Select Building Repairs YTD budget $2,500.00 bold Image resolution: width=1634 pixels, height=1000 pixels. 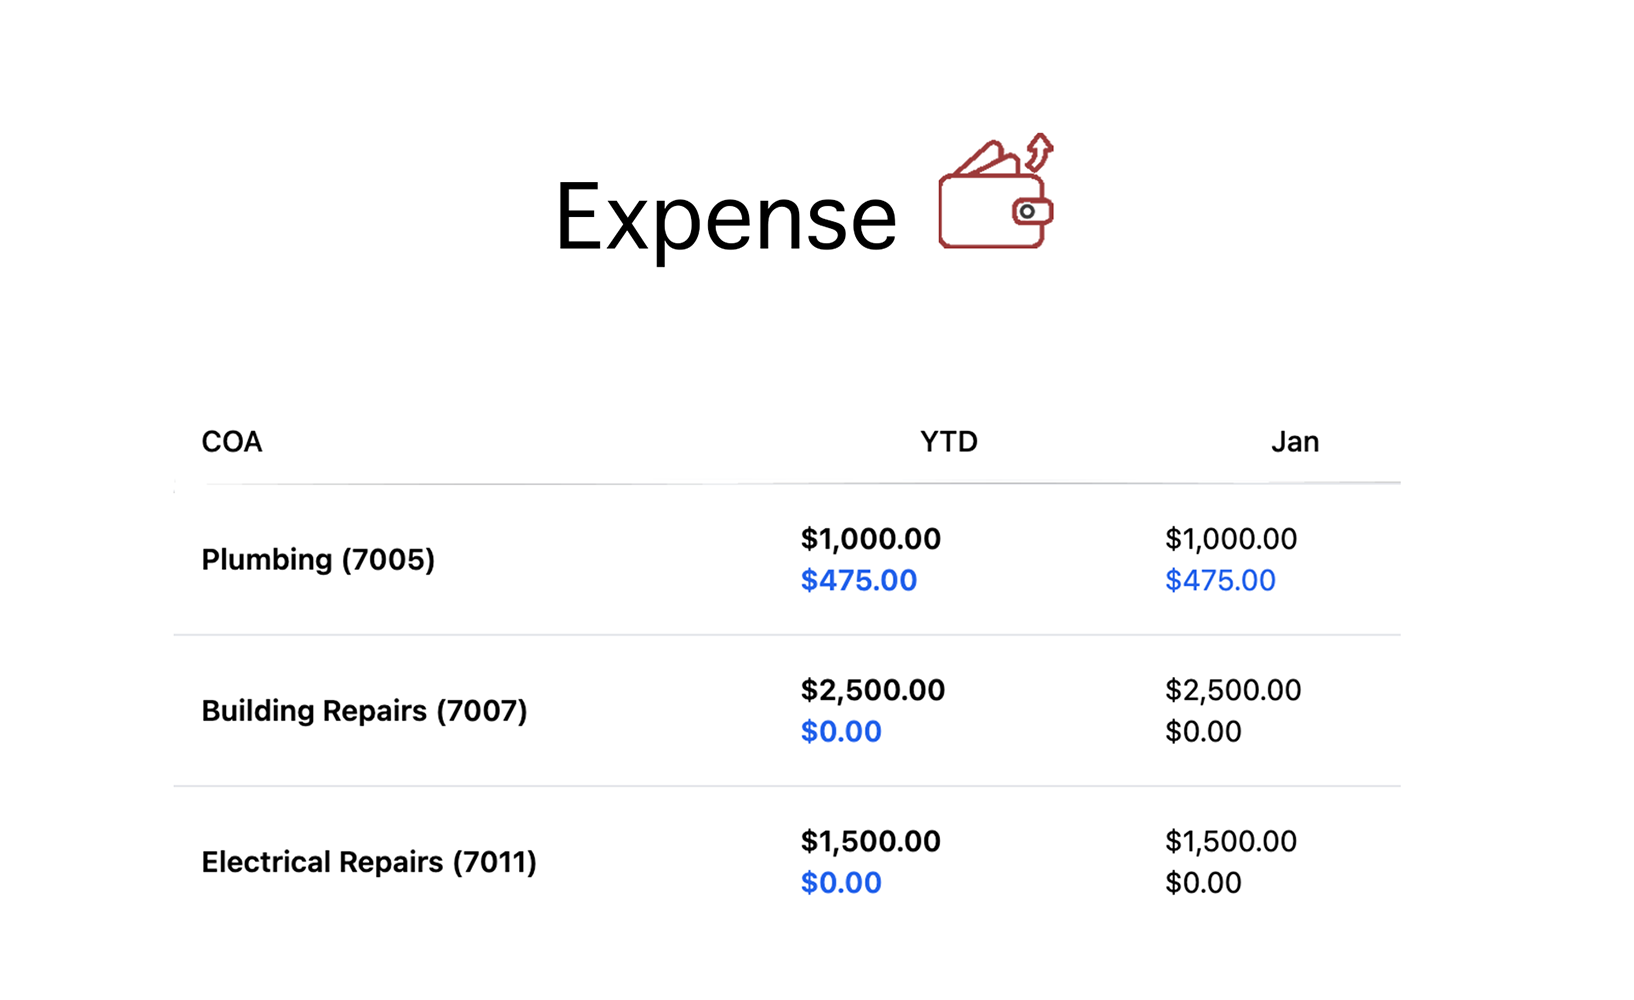[x=872, y=690]
